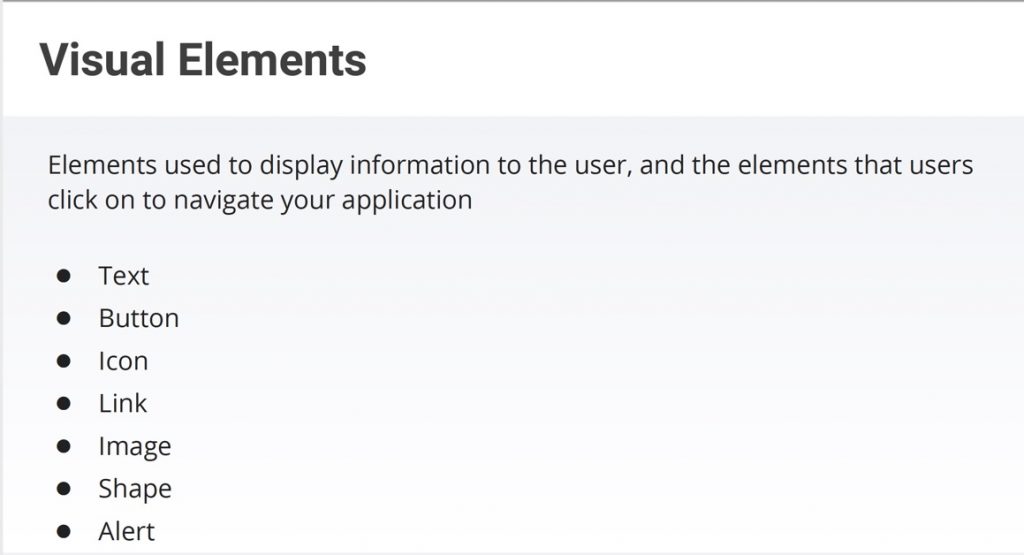
Task: Select the "Alert" list item
Action: (x=127, y=531)
